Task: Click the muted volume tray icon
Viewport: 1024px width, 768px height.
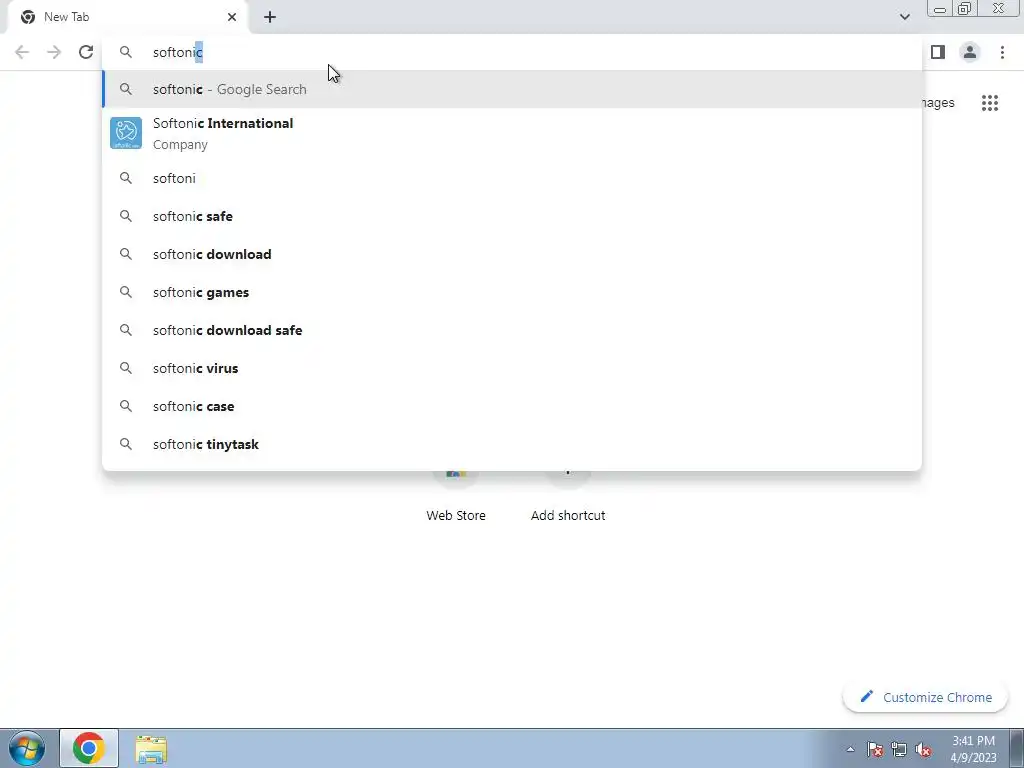Action: [x=922, y=749]
